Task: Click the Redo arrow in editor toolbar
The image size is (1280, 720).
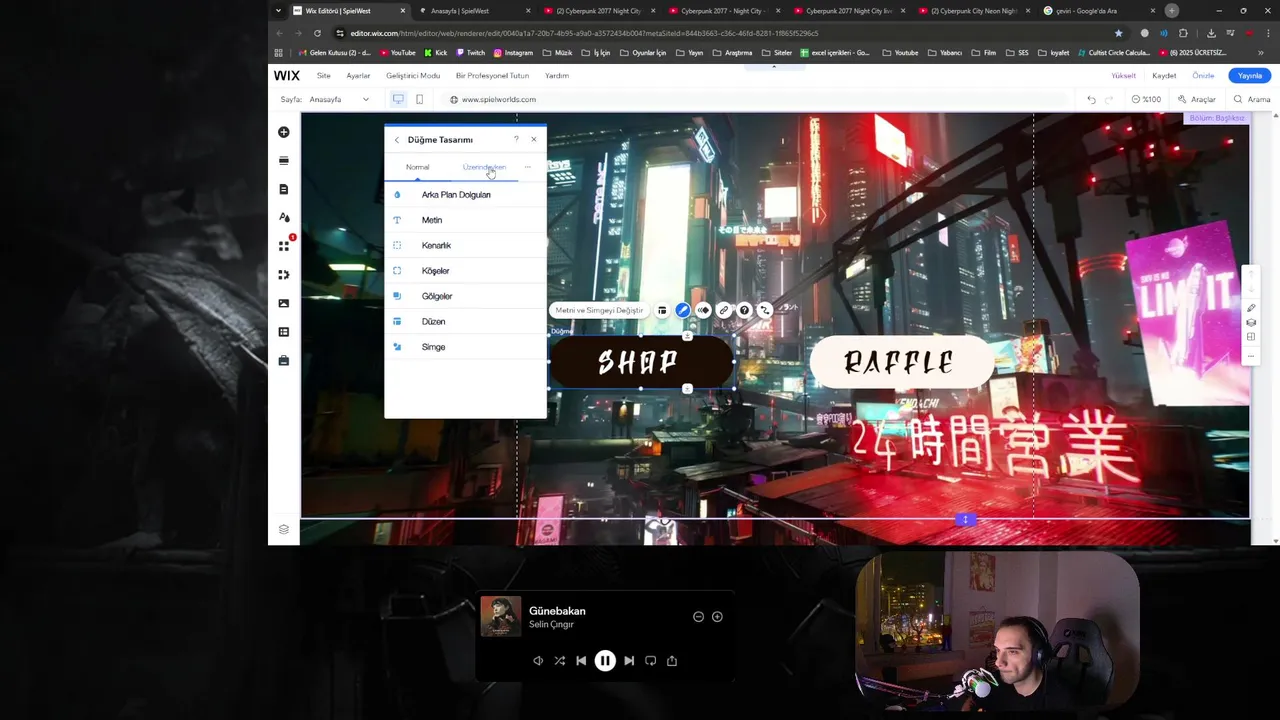Action: point(1108,99)
